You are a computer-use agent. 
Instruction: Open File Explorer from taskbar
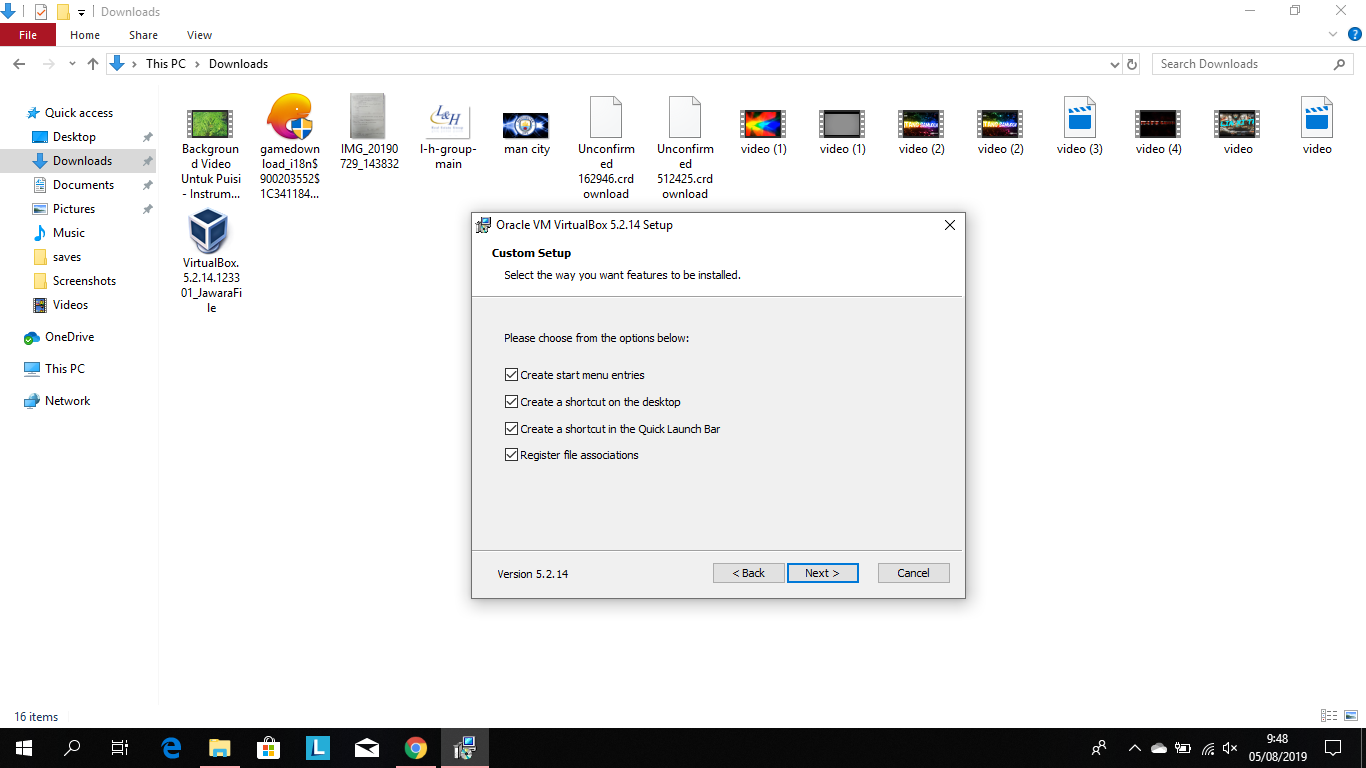pyautogui.click(x=220, y=748)
